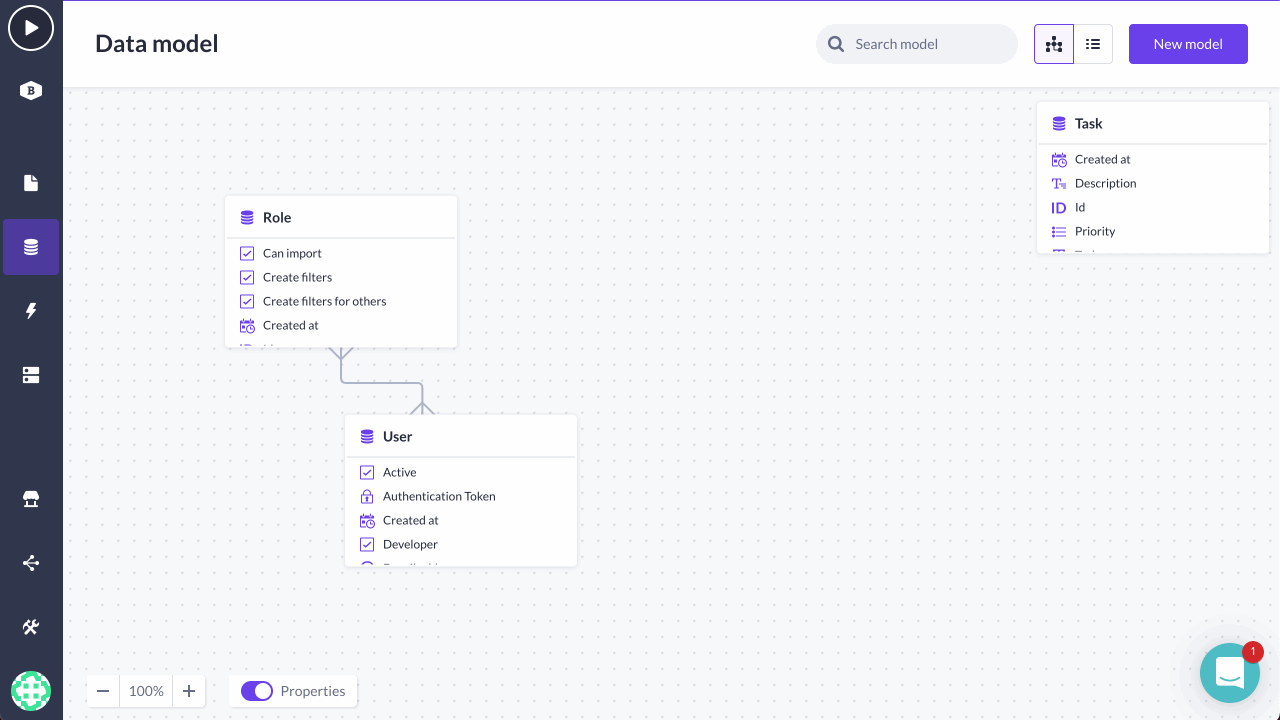This screenshot has width=1280, height=720.
Task: Click the green logo at sidebar bottom
Action: click(x=31, y=691)
